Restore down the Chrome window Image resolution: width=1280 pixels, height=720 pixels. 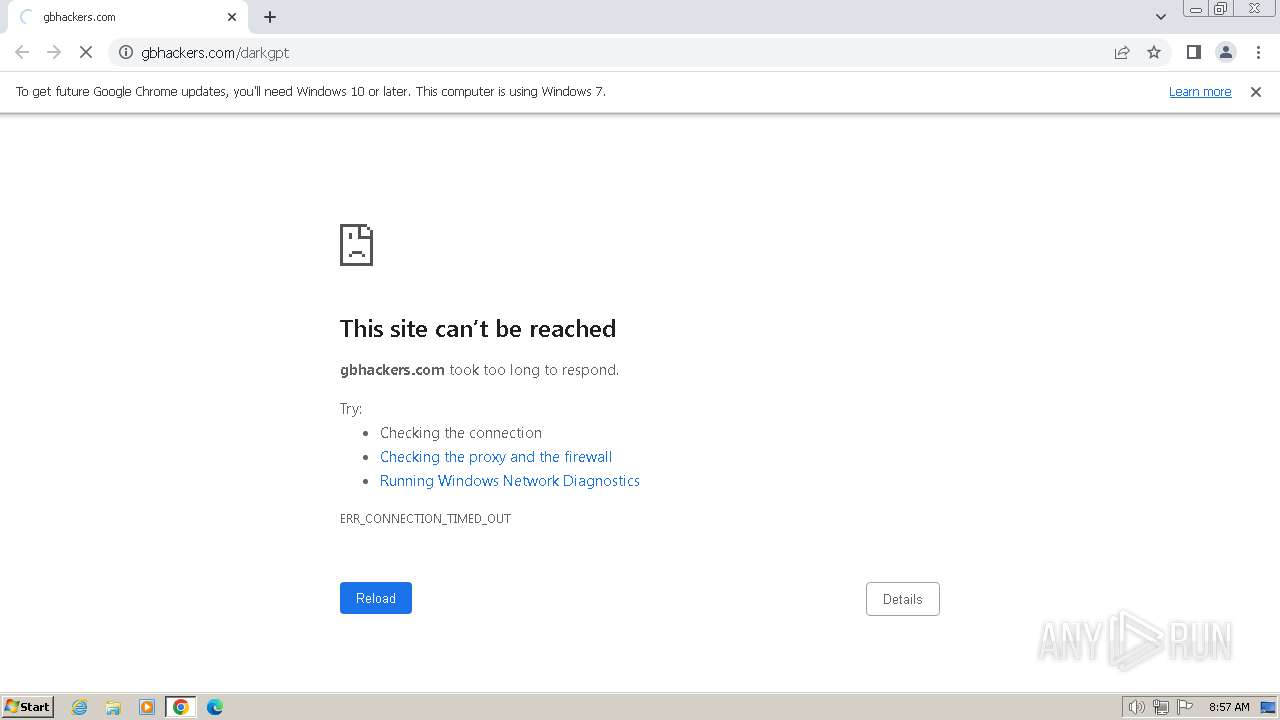pyautogui.click(x=1221, y=9)
